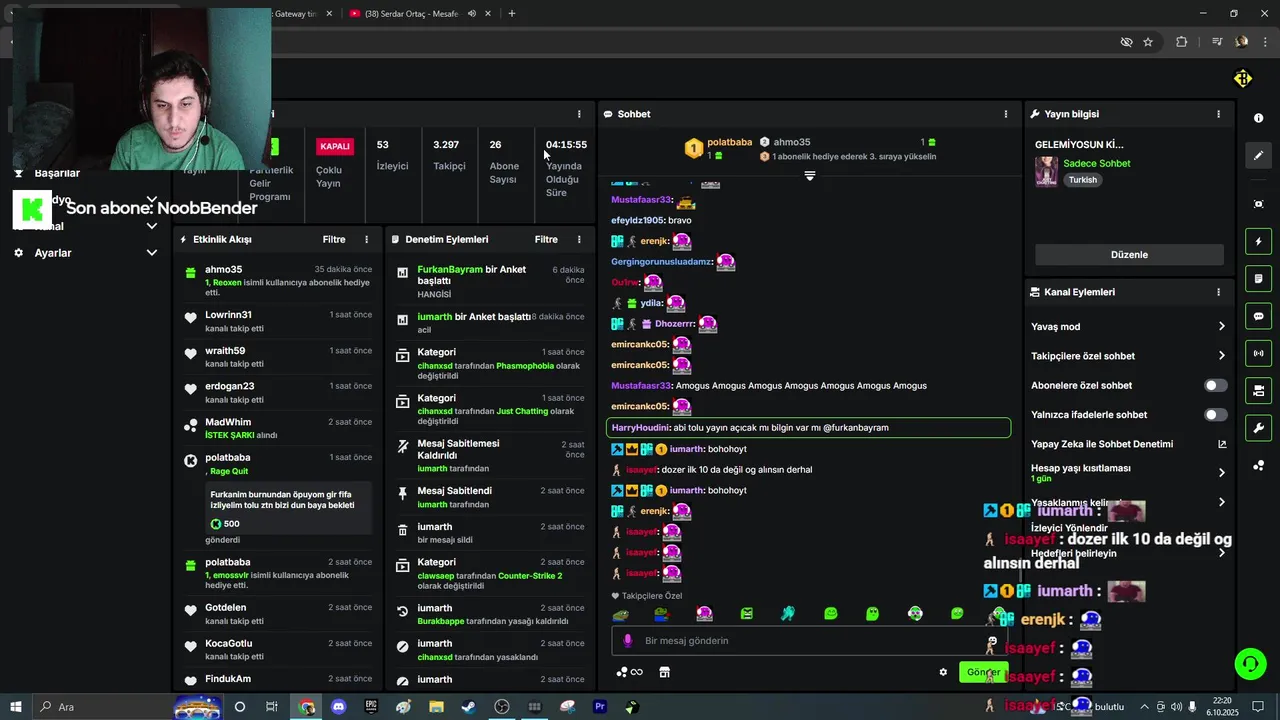Open the chat settings gear icon

click(x=943, y=672)
